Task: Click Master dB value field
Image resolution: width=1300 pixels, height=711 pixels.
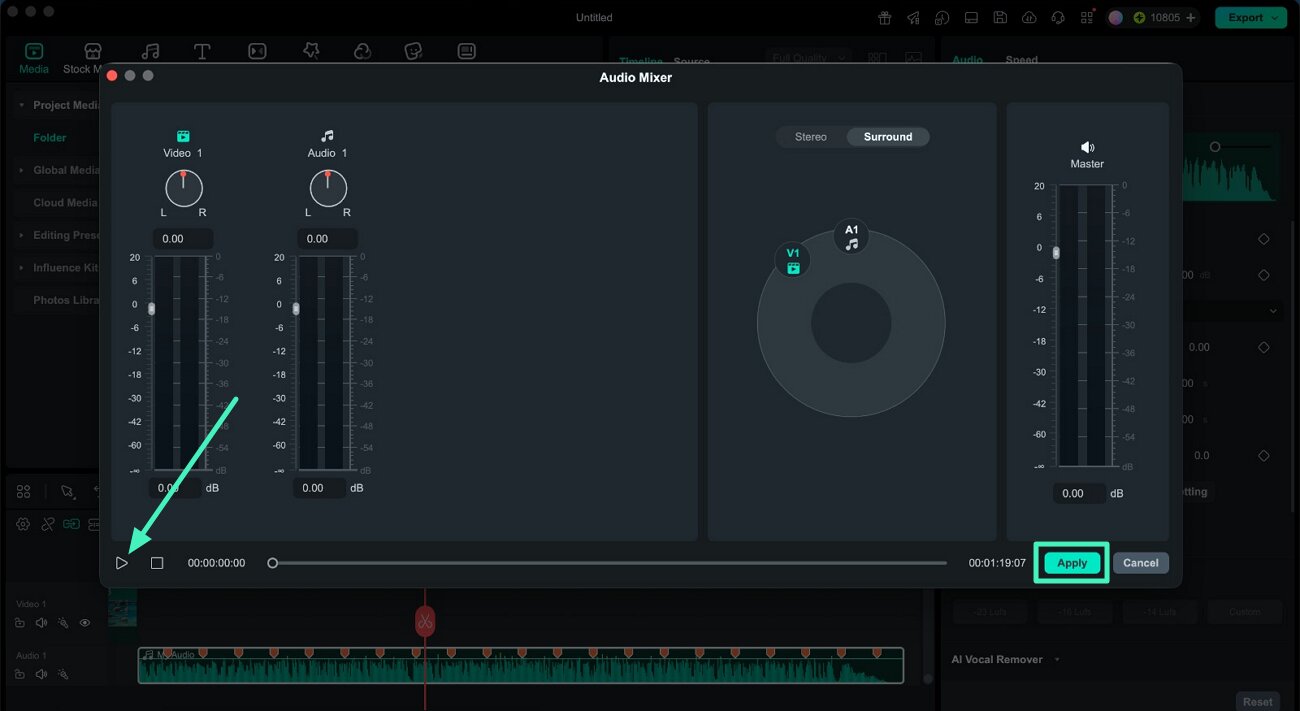Action: point(1080,493)
